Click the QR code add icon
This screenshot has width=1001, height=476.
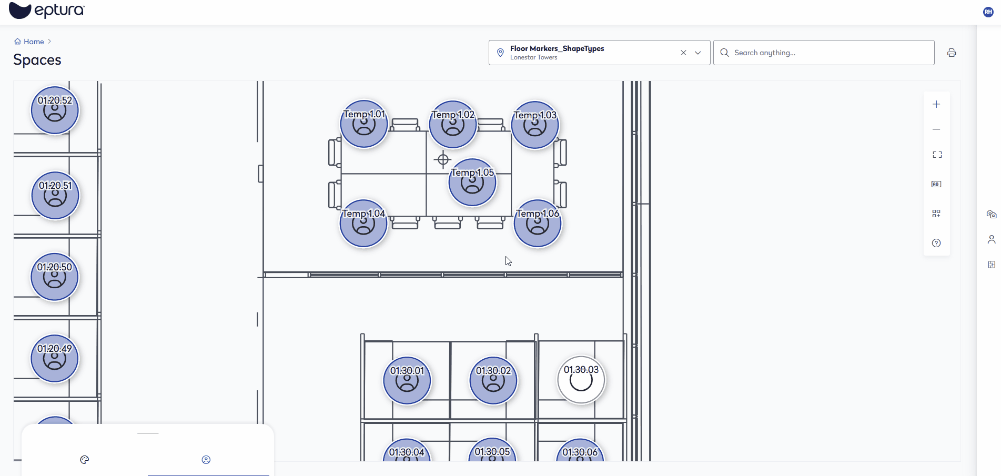coord(937,214)
